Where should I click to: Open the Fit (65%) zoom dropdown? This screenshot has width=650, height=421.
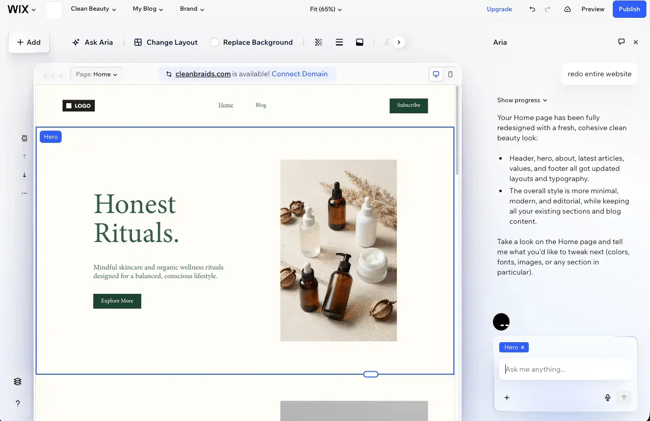[325, 9]
